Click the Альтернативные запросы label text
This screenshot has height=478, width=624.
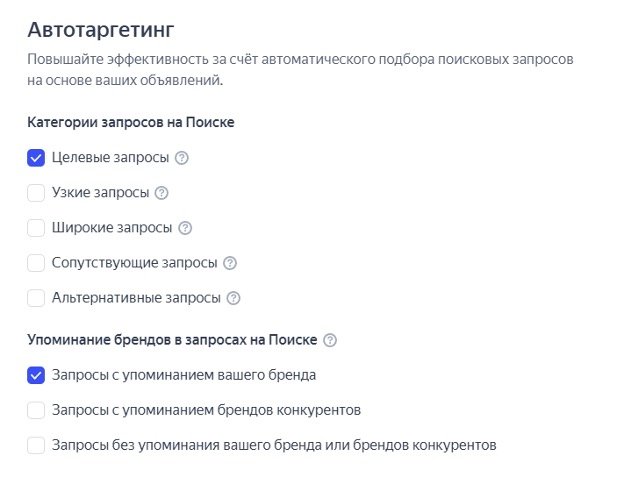tap(136, 298)
